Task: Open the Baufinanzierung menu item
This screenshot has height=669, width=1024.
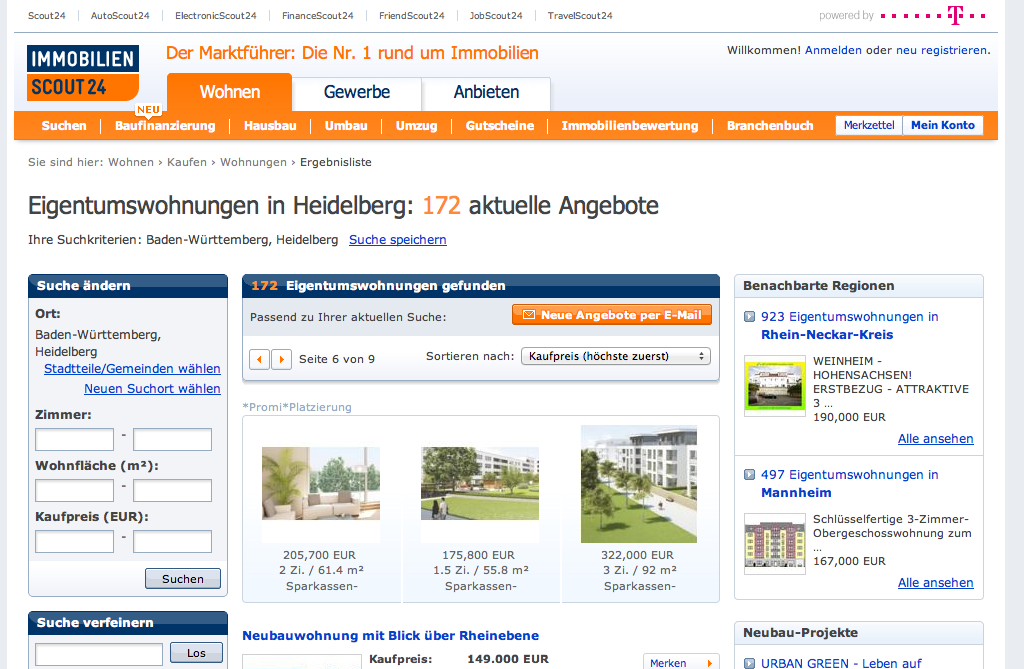Action: click(165, 125)
